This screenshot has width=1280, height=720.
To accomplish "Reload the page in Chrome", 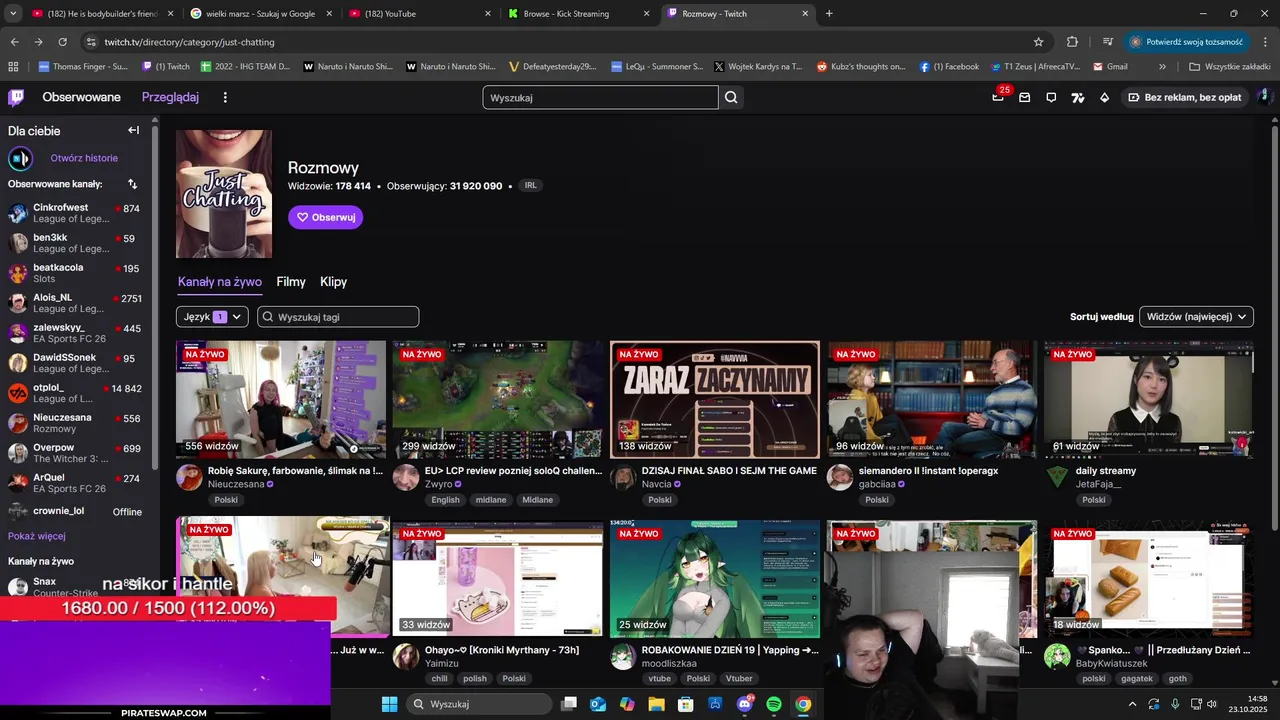I will click(62, 42).
